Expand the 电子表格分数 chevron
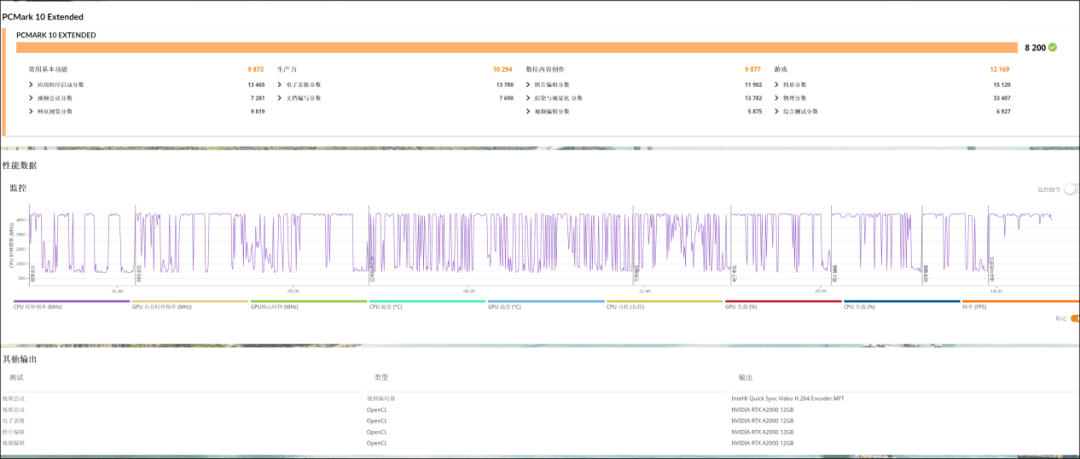The image size is (1080, 459). coord(281,85)
